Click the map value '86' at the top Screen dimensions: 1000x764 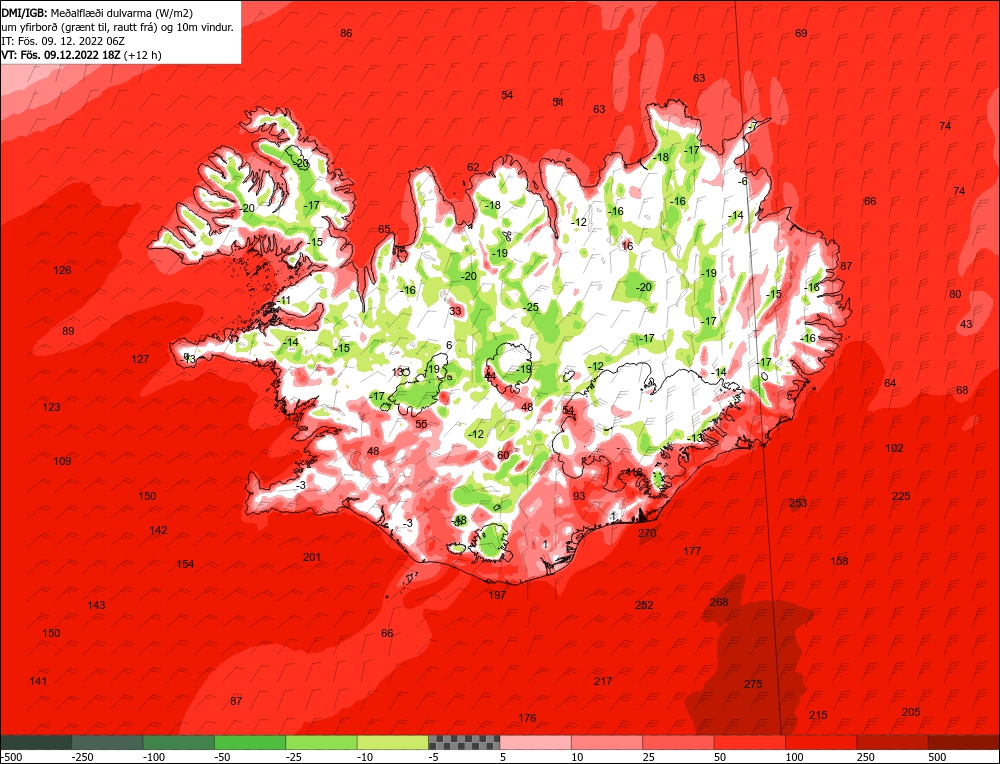click(346, 33)
